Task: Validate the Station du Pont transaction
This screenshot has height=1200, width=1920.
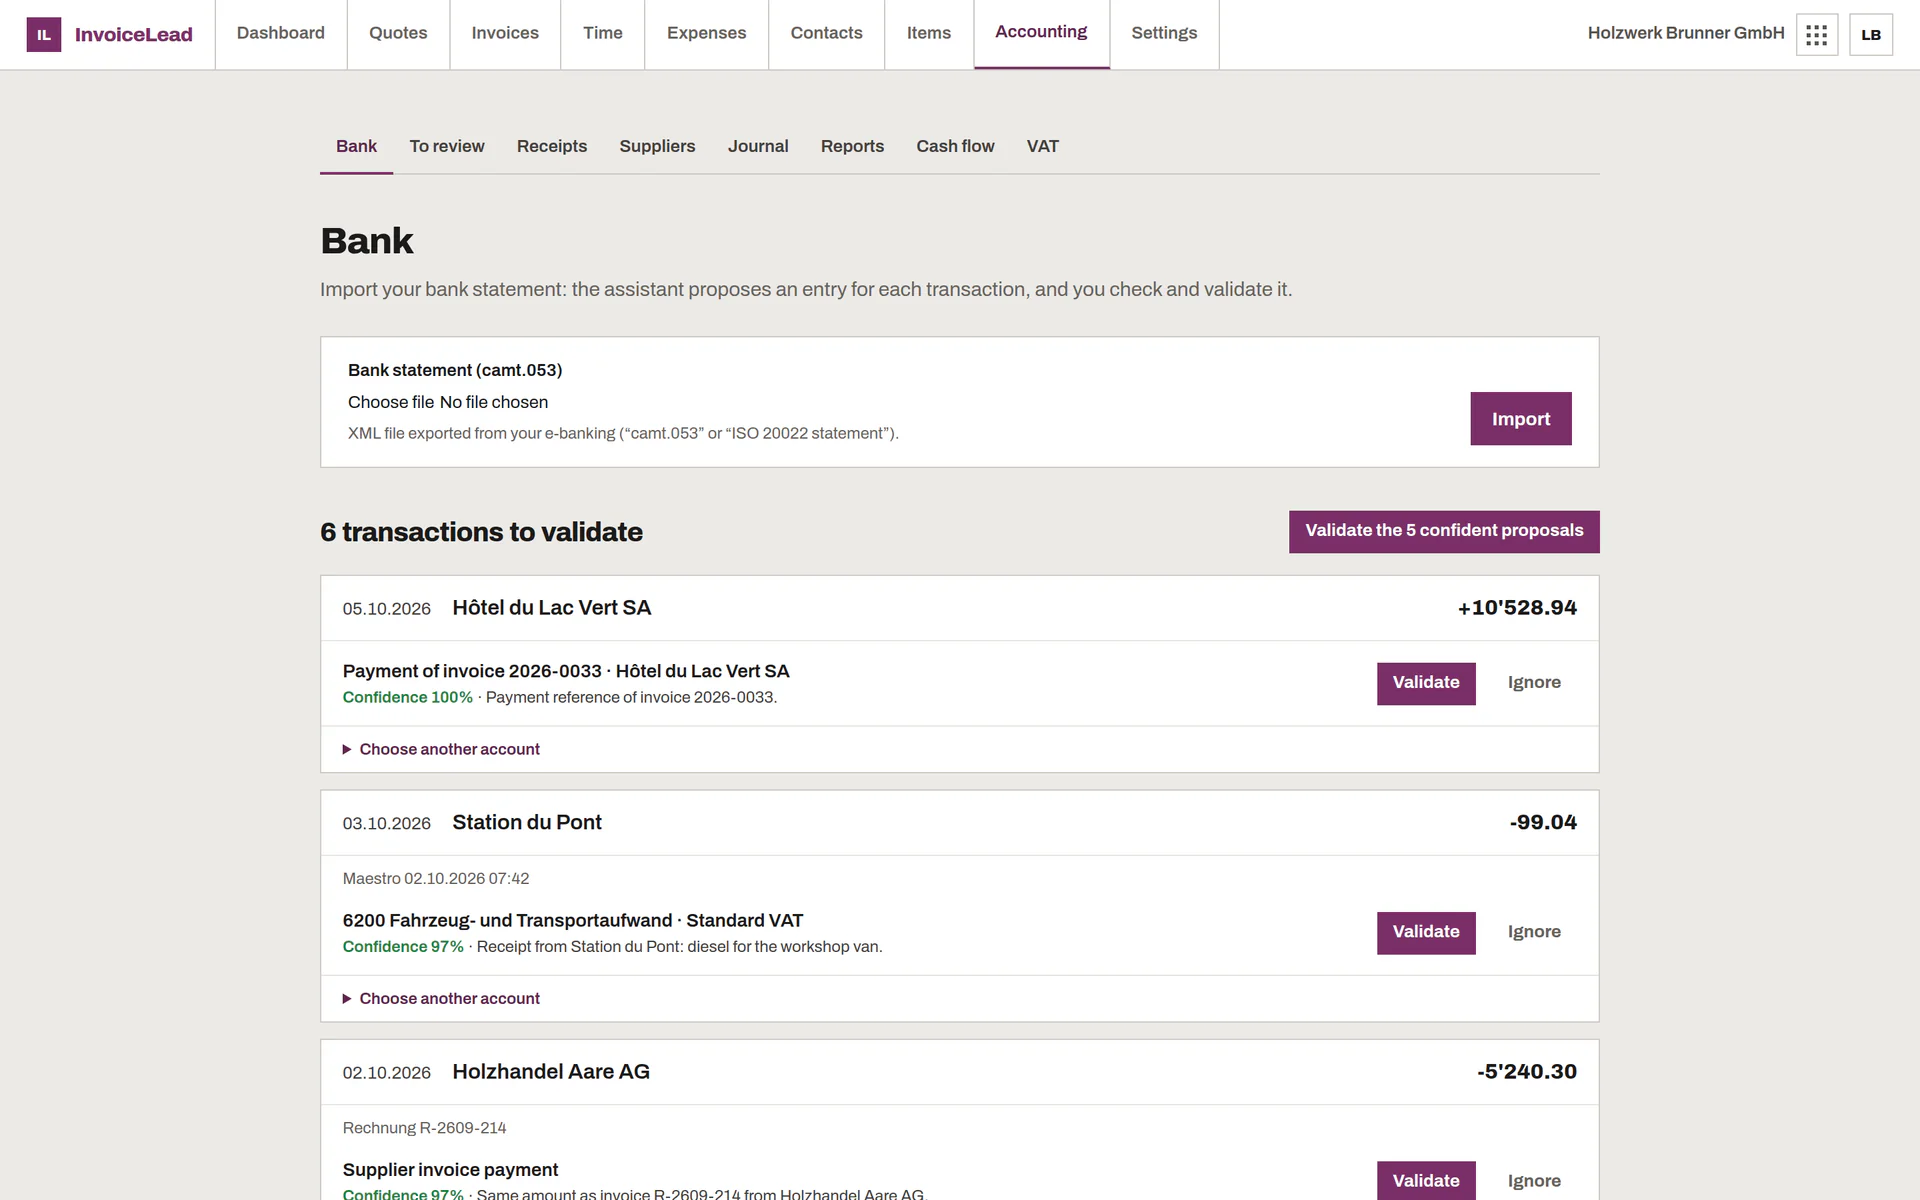Action: [1426, 932]
